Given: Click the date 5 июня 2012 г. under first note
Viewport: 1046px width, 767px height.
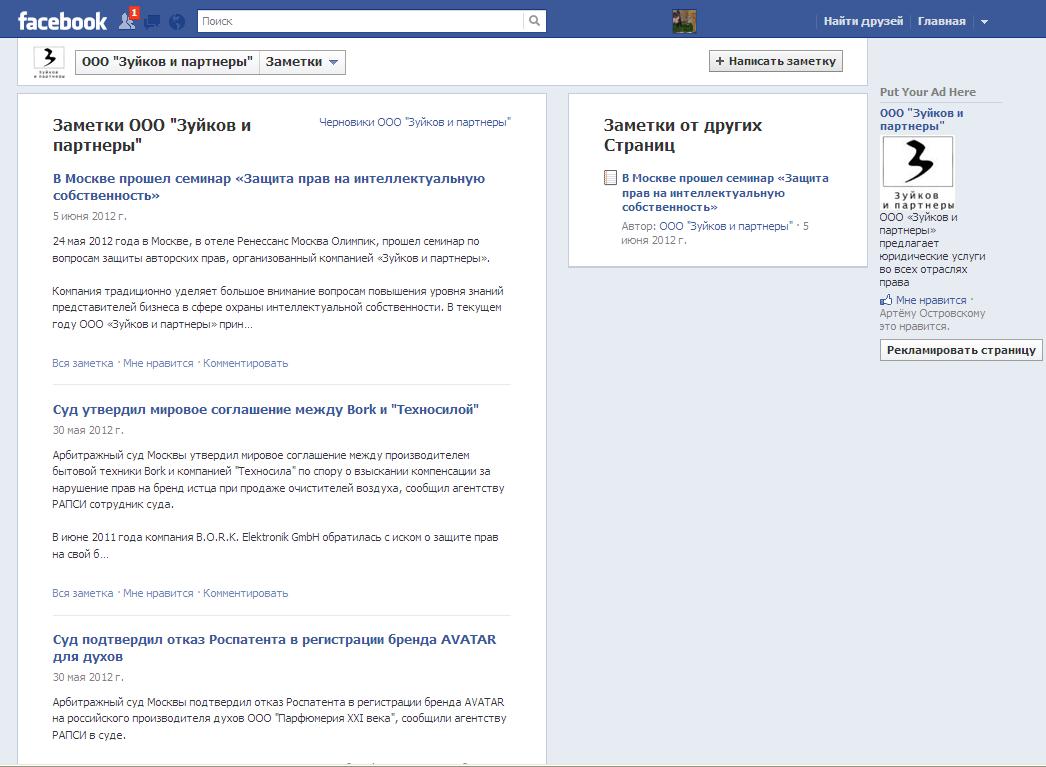Looking at the screenshot, I should tap(89, 216).
